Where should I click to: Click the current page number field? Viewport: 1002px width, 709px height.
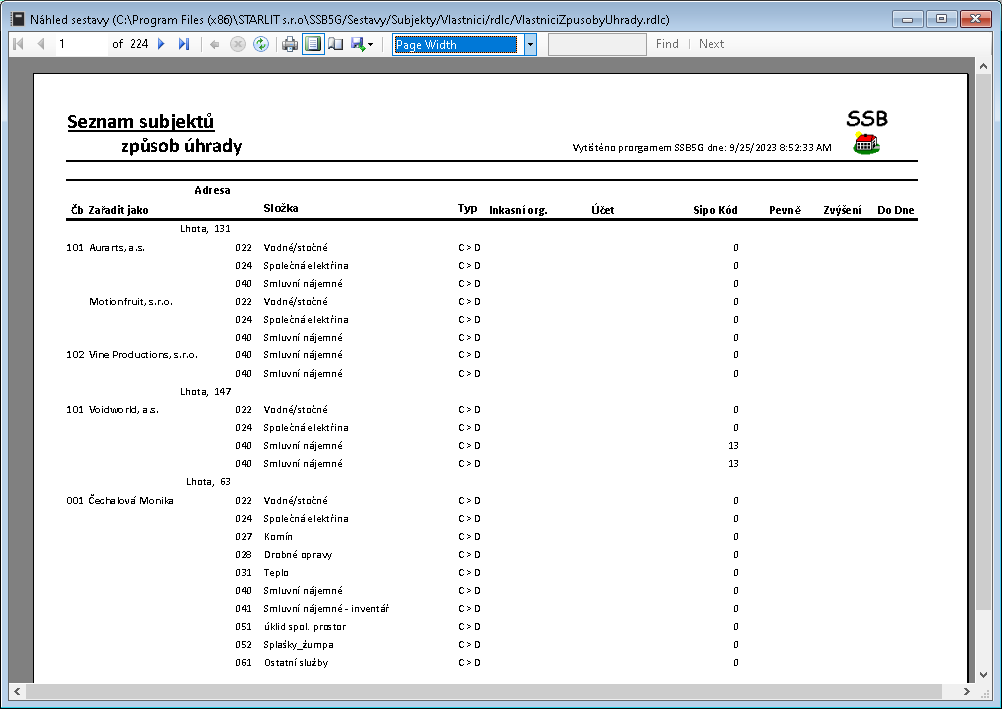(x=80, y=44)
